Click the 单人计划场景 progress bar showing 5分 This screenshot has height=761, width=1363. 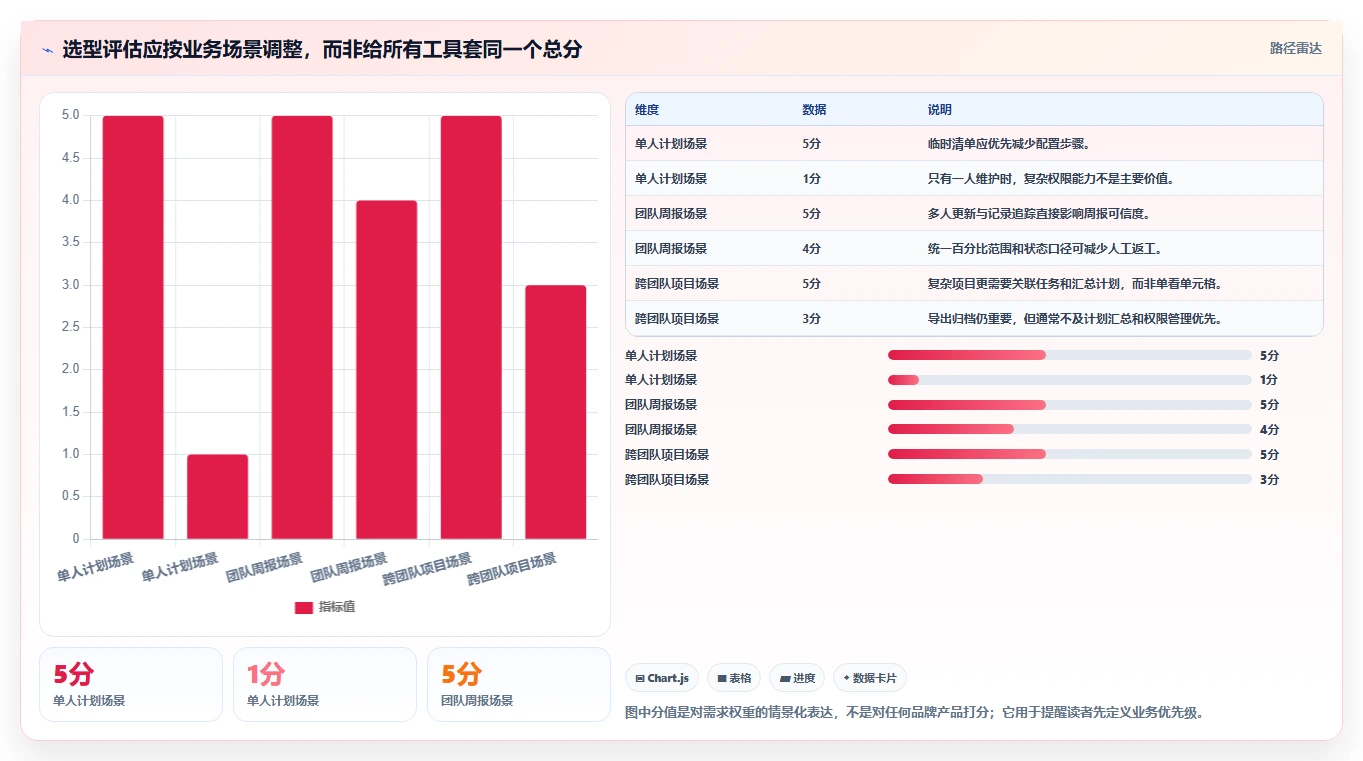coord(1070,355)
